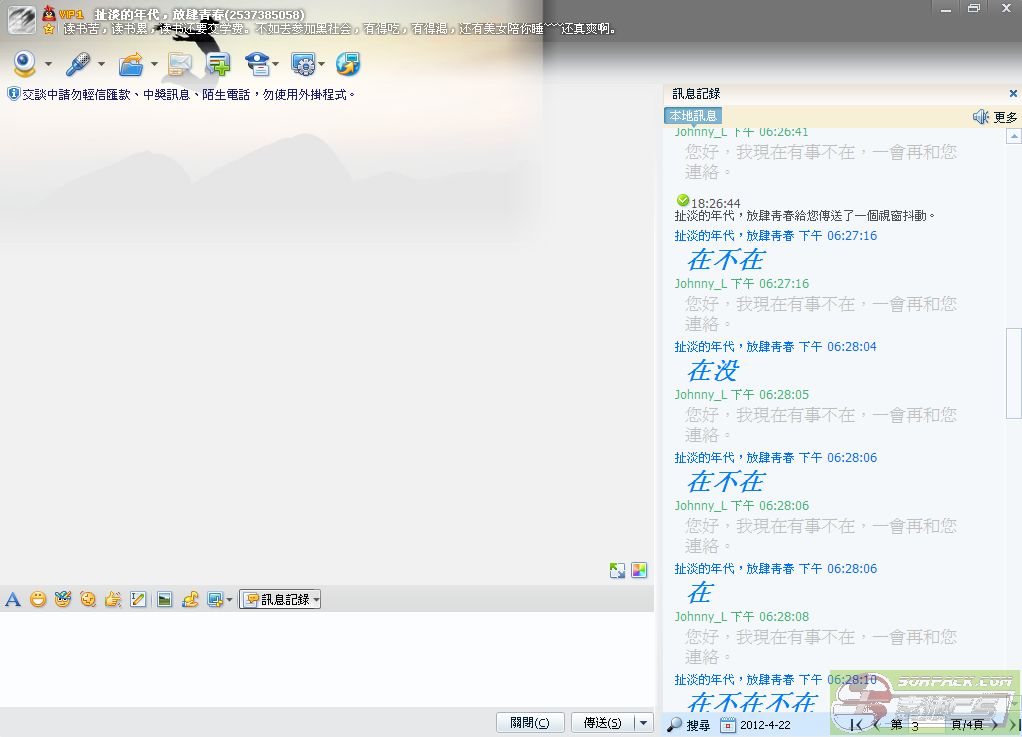Start a voice call with the microphone icon
Viewport: 1022px width, 737px height.
78,65
